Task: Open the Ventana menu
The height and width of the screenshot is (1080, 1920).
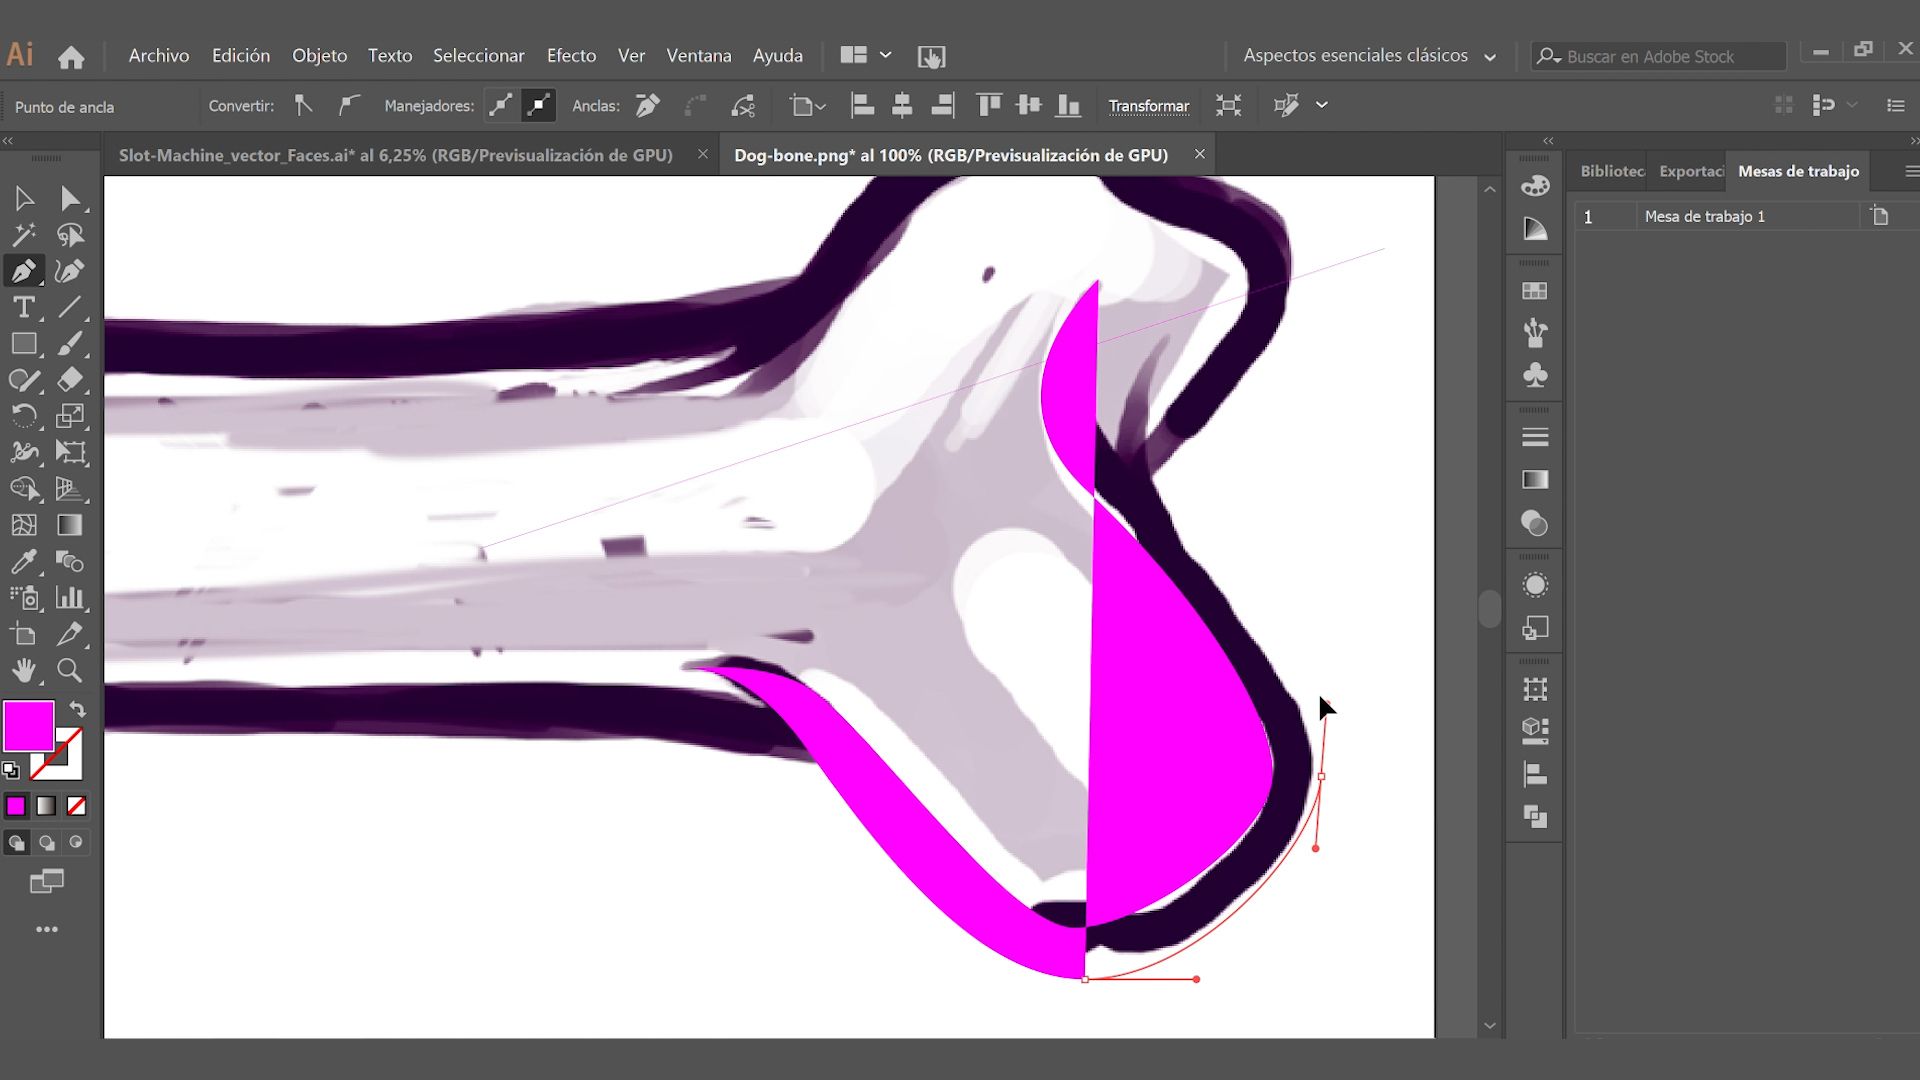Action: [699, 56]
